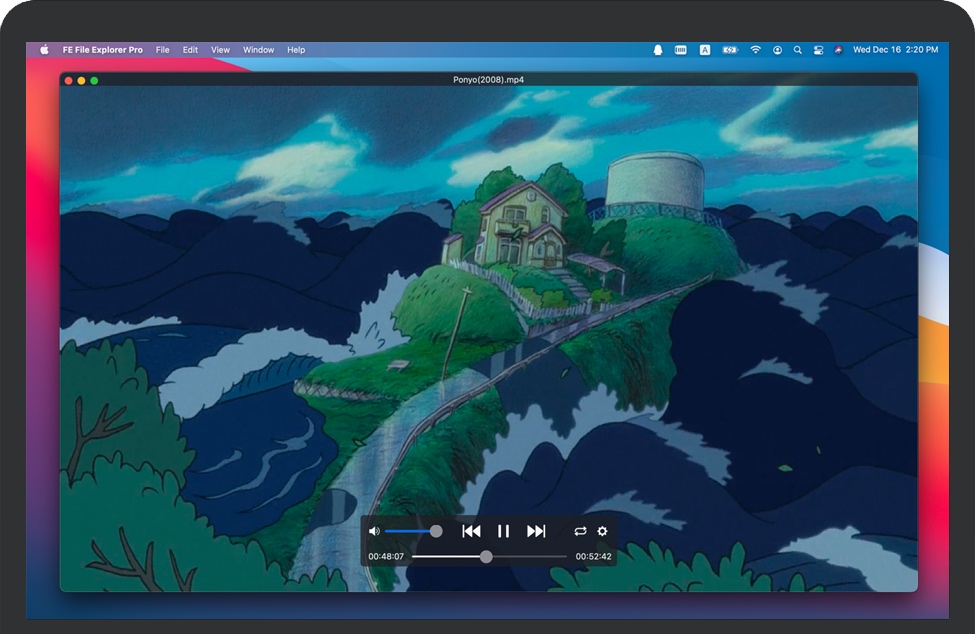The height and width of the screenshot is (634, 975).
Task: Toggle the repeat loop mode
Action: [580, 531]
